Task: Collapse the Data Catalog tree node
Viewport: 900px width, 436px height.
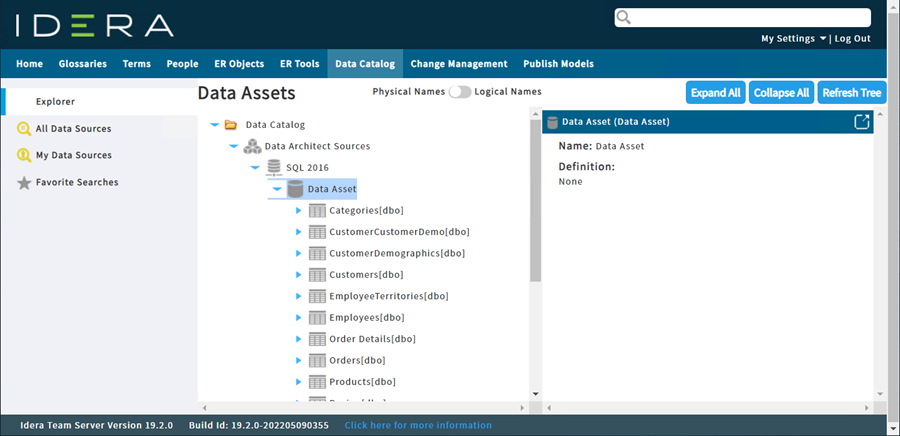Action: pos(215,124)
